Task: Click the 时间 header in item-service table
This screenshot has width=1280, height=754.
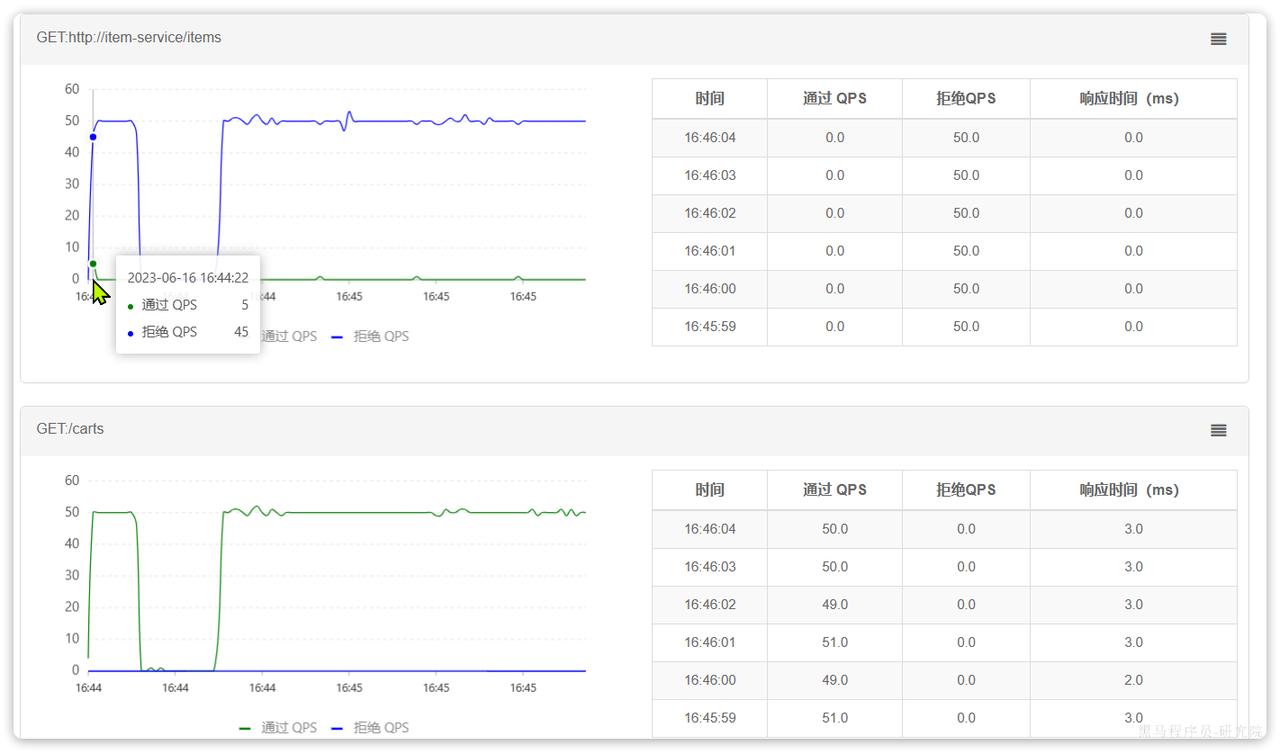Action: coord(710,99)
